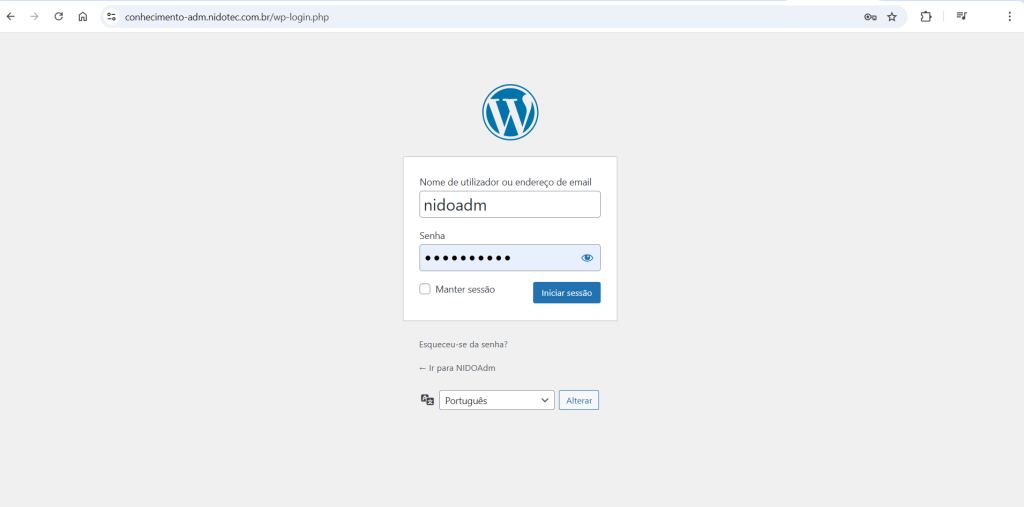This screenshot has width=1024, height=507.
Task: Go back using browser back arrow
Action: (11, 17)
